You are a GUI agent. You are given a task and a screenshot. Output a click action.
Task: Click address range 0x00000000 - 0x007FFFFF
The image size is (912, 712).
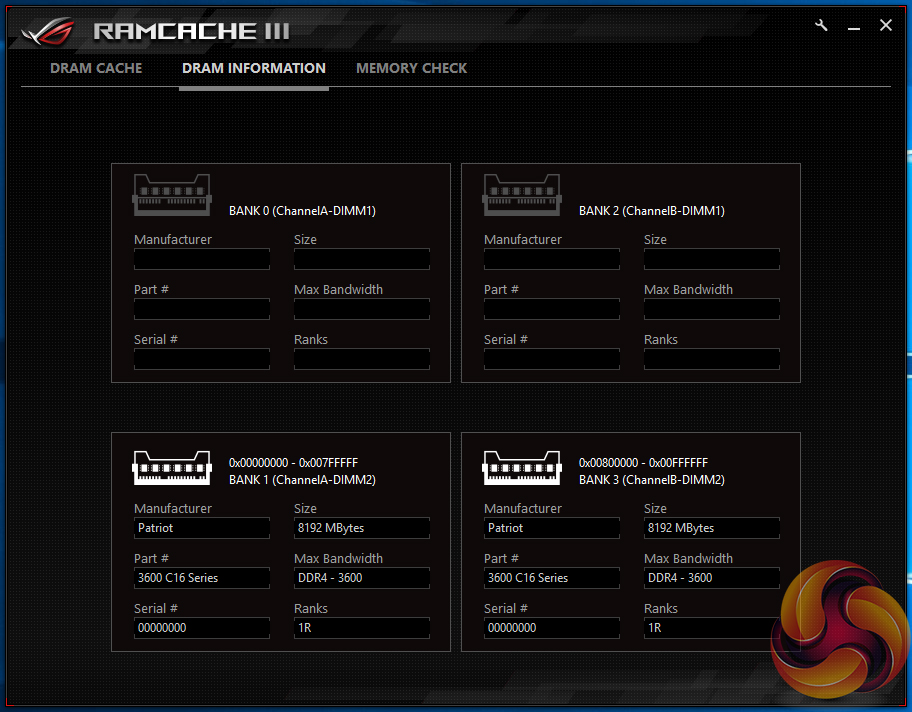tap(293, 462)
